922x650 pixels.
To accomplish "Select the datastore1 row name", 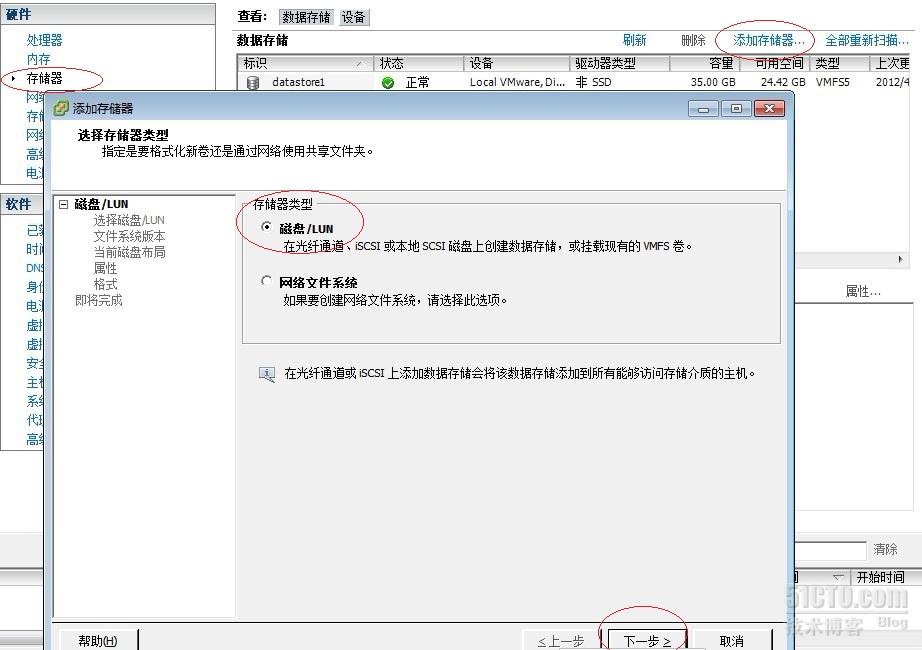I will [x=298, y=82].
